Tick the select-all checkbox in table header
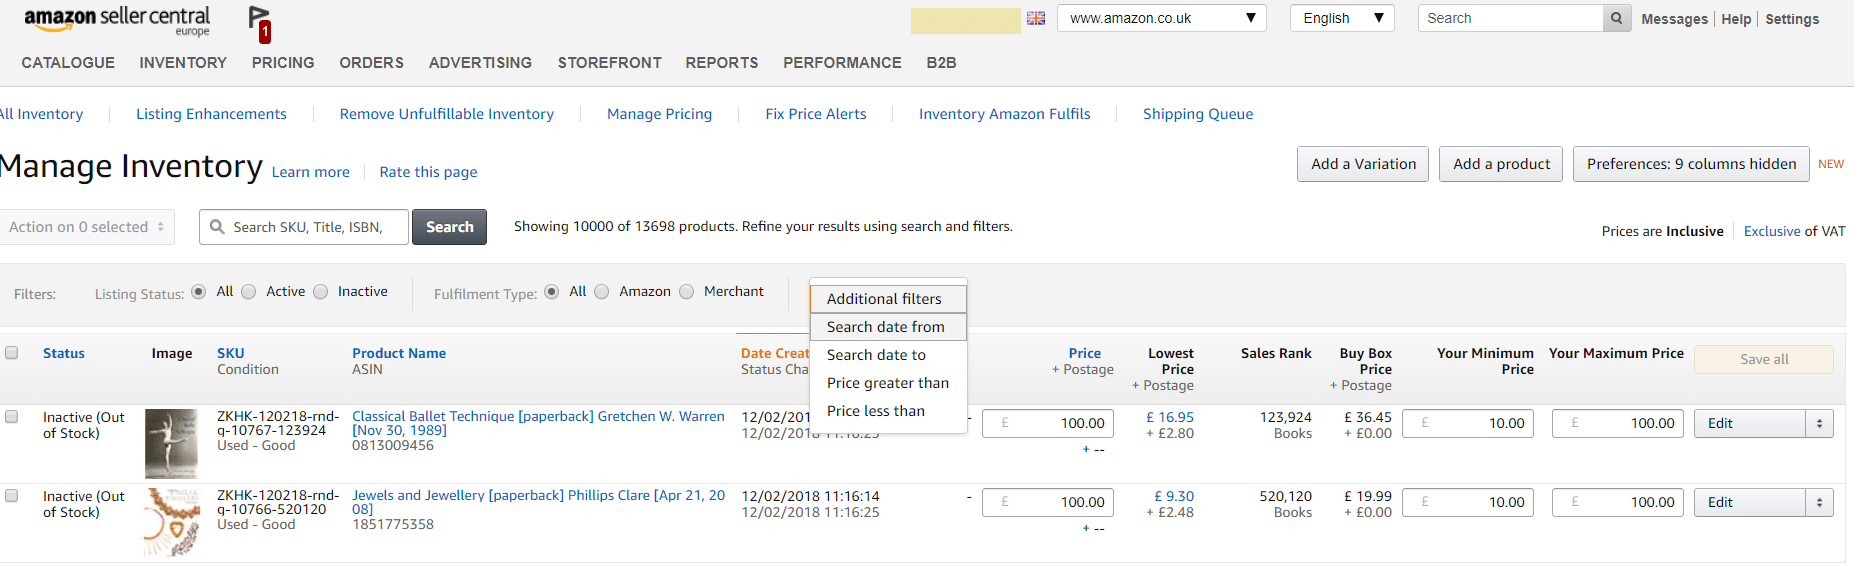 12,352
